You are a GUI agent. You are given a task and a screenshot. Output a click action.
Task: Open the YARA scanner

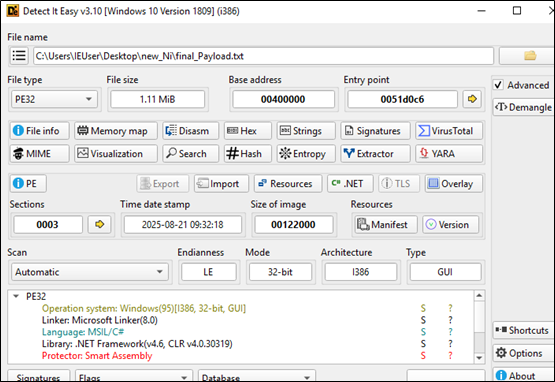(449, 154)
